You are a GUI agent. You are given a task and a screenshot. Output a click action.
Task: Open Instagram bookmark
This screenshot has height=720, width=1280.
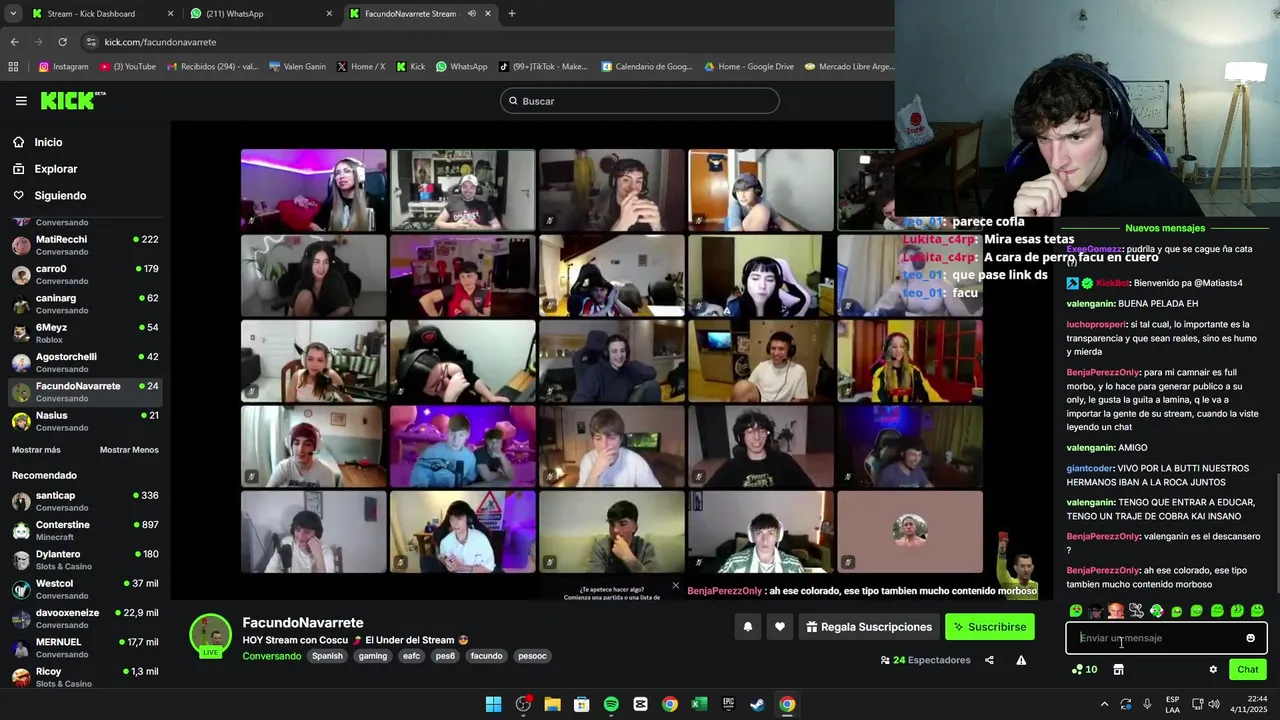pyautogui.click(x=64, y=67)
